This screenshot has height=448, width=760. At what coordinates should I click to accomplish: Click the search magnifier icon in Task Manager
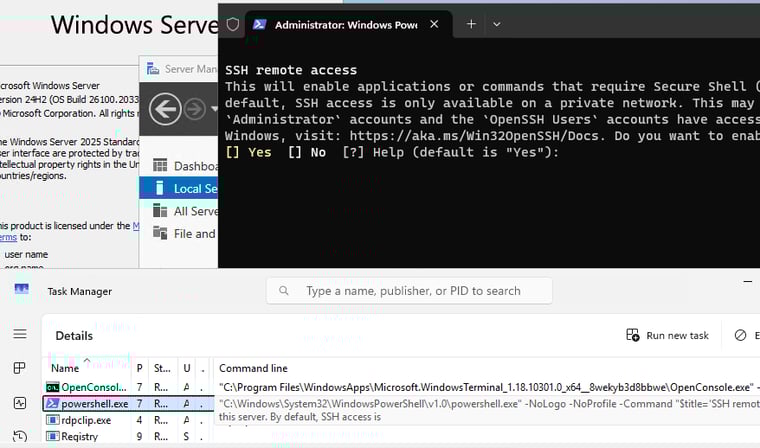pos(284,291)
